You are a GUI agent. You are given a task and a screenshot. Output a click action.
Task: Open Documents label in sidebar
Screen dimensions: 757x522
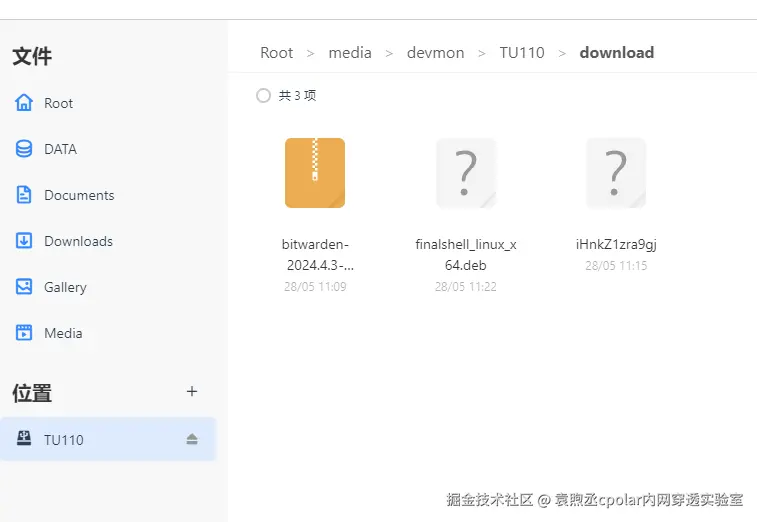click(x=79, y=195)
